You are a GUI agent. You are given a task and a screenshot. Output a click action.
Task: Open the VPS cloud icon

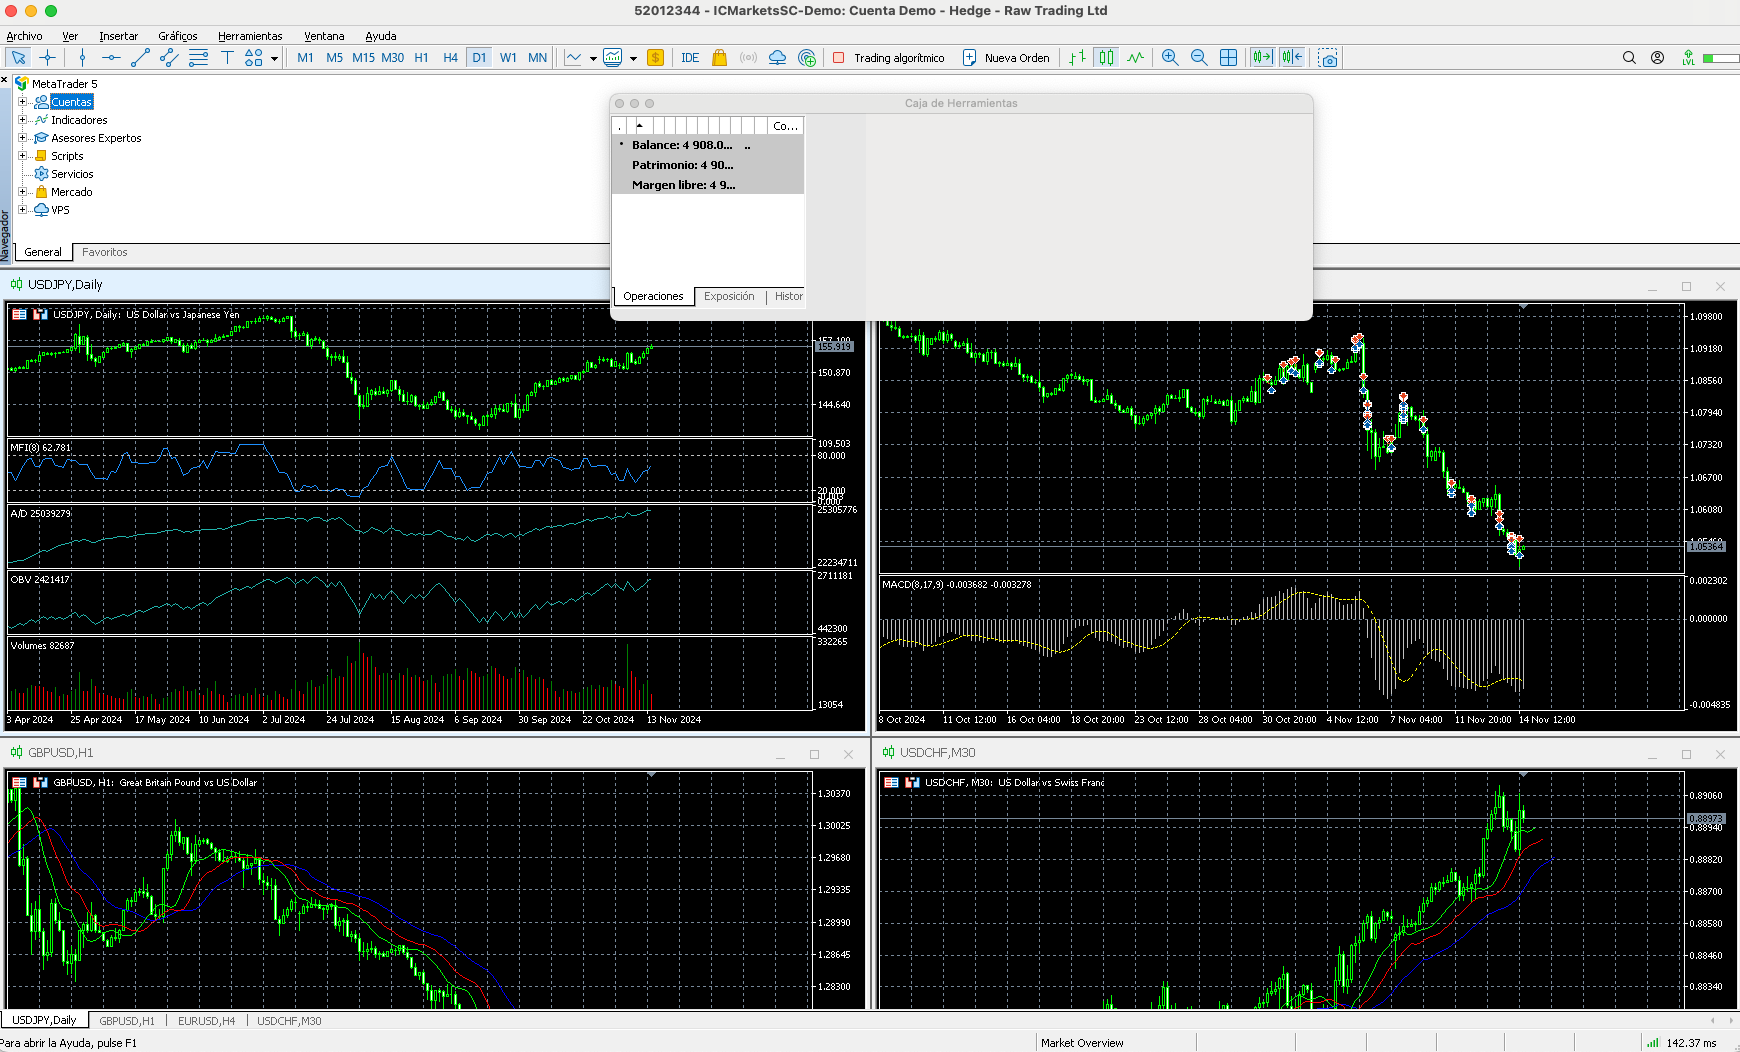777,57
